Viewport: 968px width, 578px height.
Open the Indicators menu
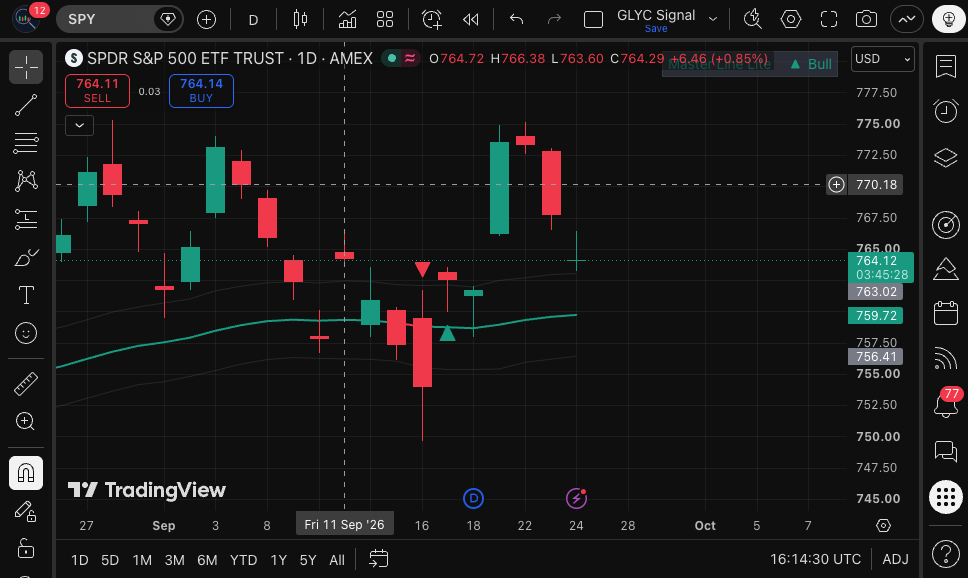348,20
